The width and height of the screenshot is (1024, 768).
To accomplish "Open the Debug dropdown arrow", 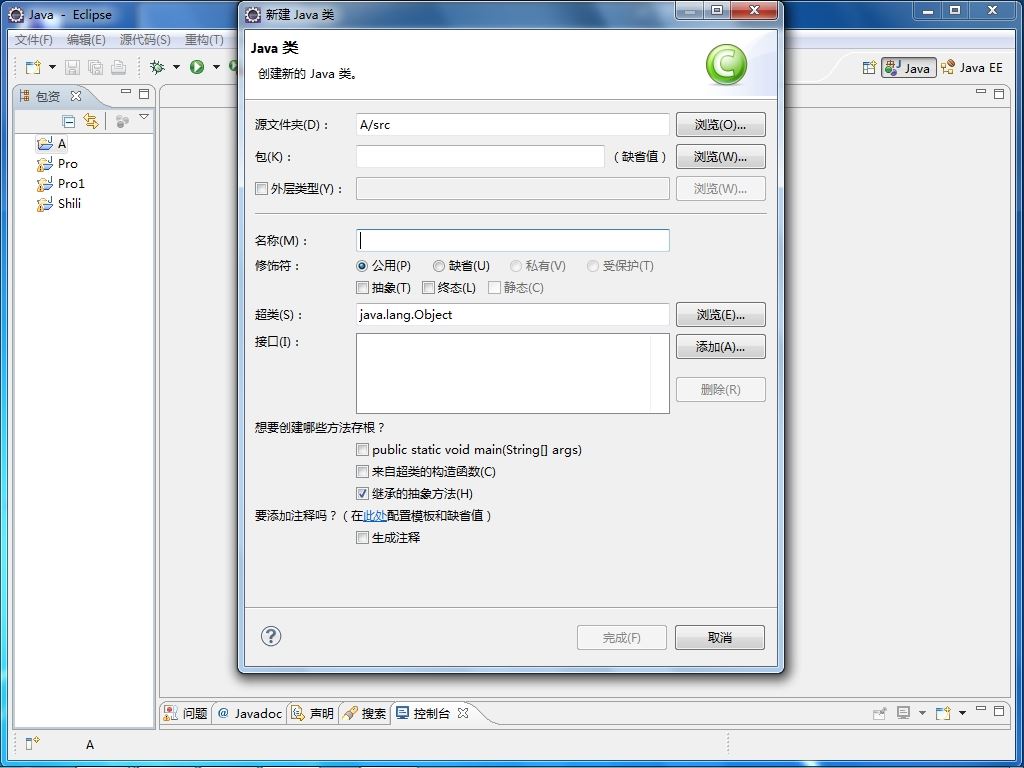I will tap(176, 67).
